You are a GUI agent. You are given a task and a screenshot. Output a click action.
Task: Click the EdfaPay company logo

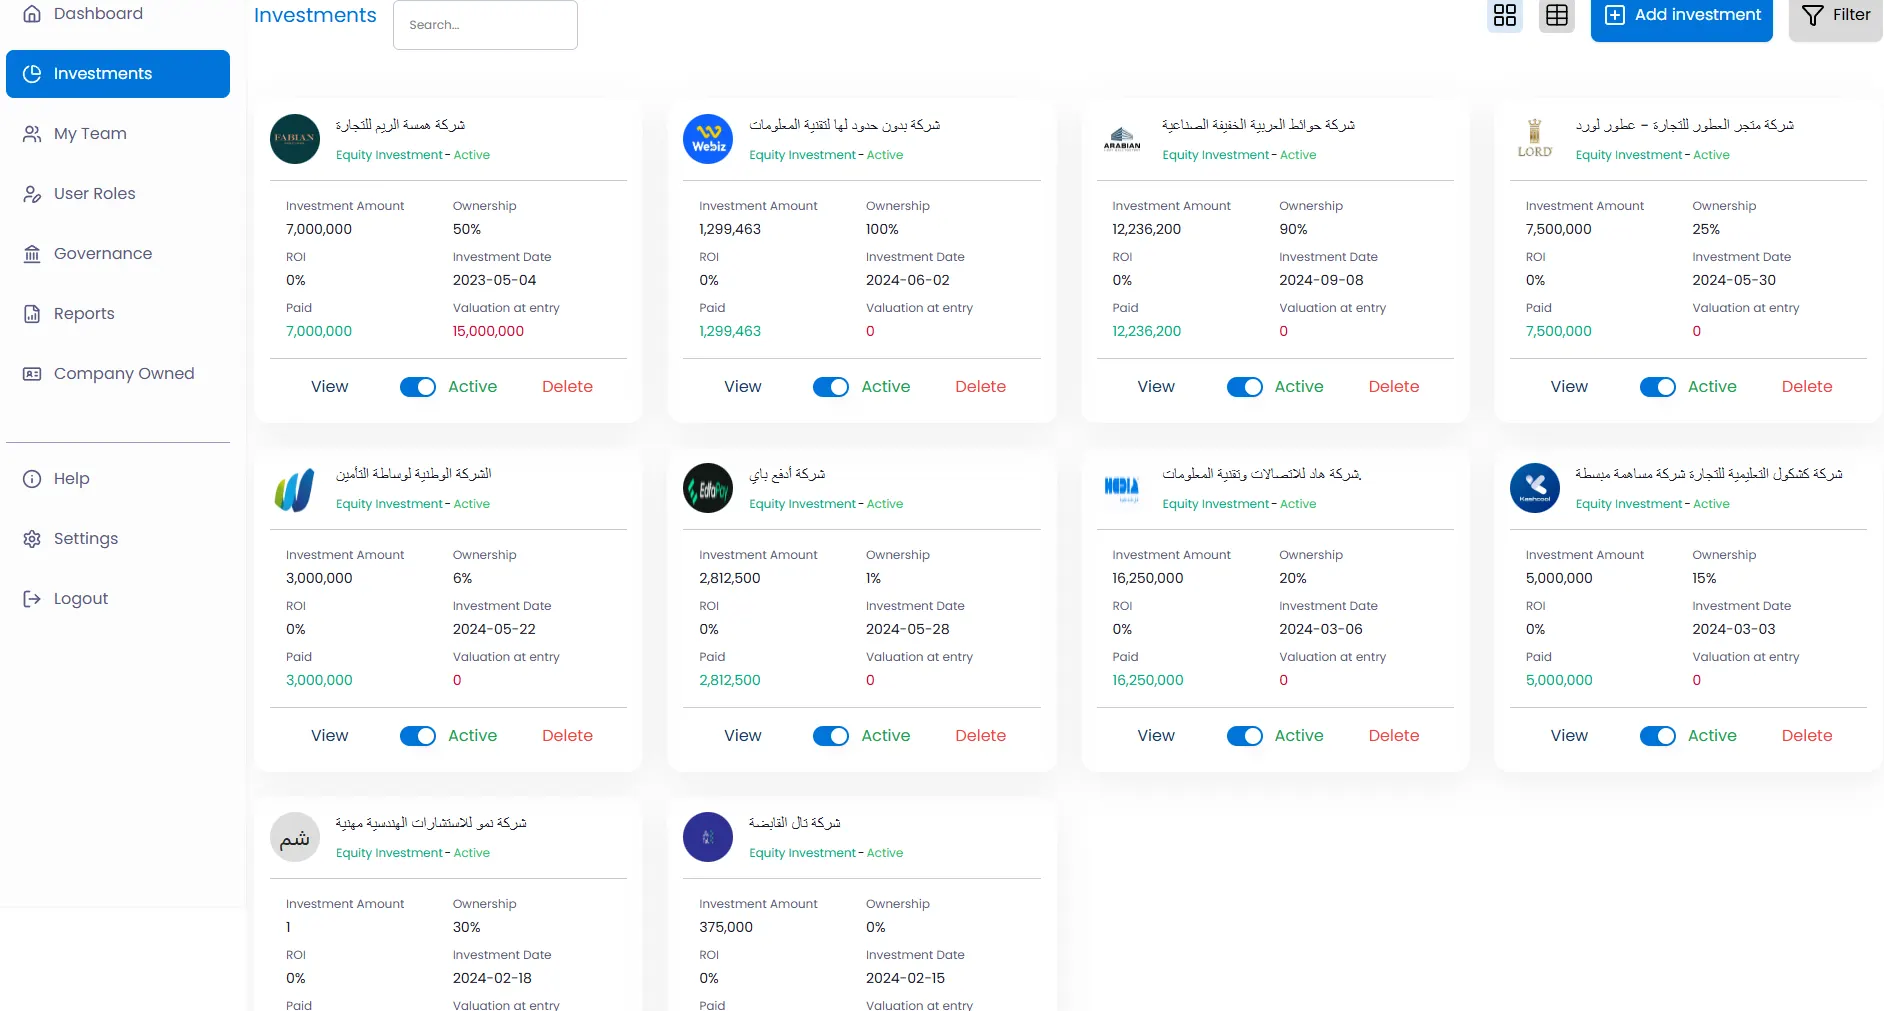tap(708, 488)
